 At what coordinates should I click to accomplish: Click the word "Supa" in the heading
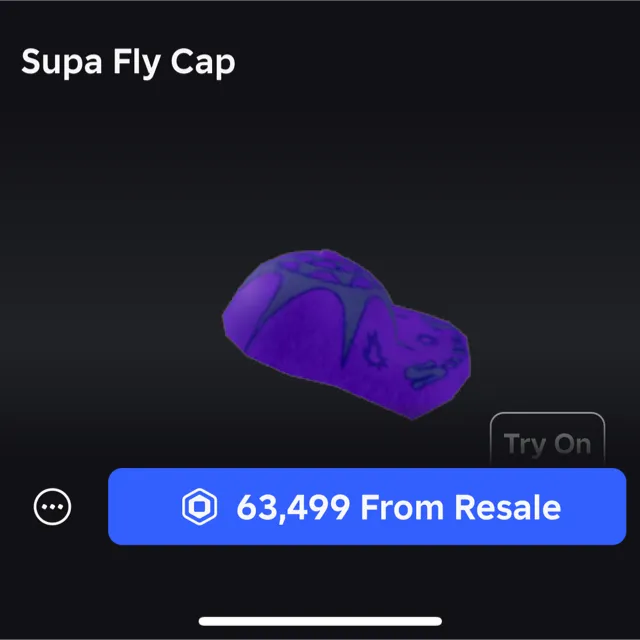[x=62, y=63]
